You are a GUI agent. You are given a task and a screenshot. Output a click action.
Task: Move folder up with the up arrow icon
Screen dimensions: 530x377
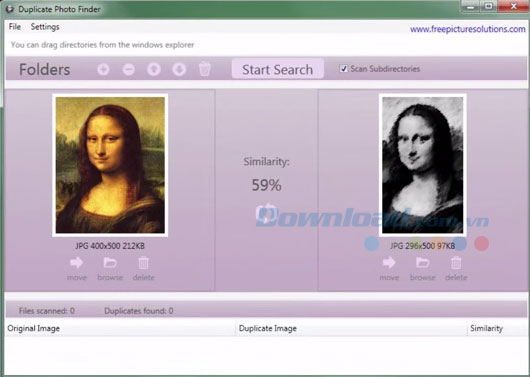(x=154, y=69)
